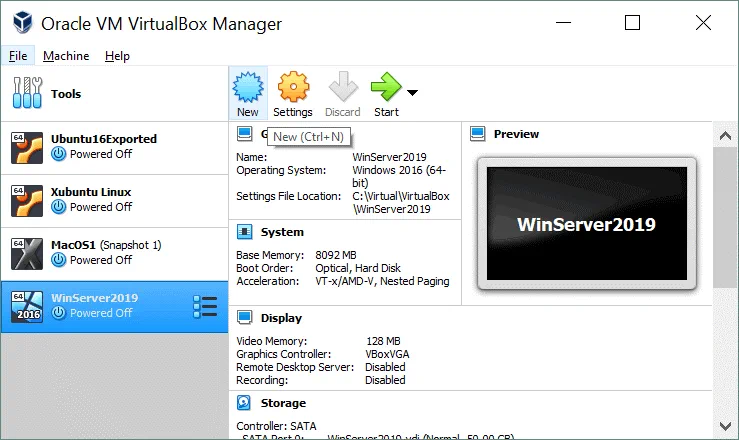Expand the Start button dropdown arrow
Image resolution: width=739 pixels, height=440 pixels.
tap(412, 93)
